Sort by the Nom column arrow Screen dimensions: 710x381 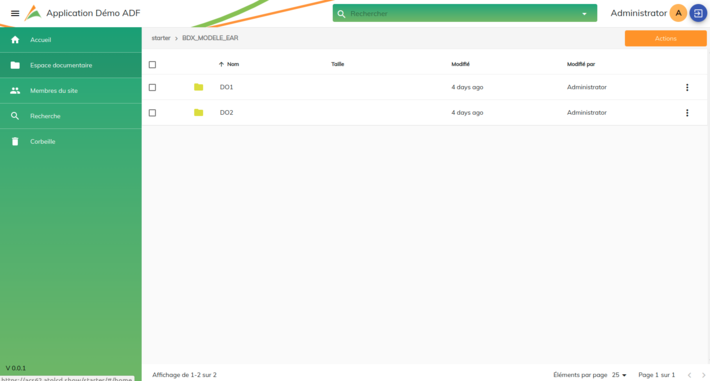pos(221,64)
